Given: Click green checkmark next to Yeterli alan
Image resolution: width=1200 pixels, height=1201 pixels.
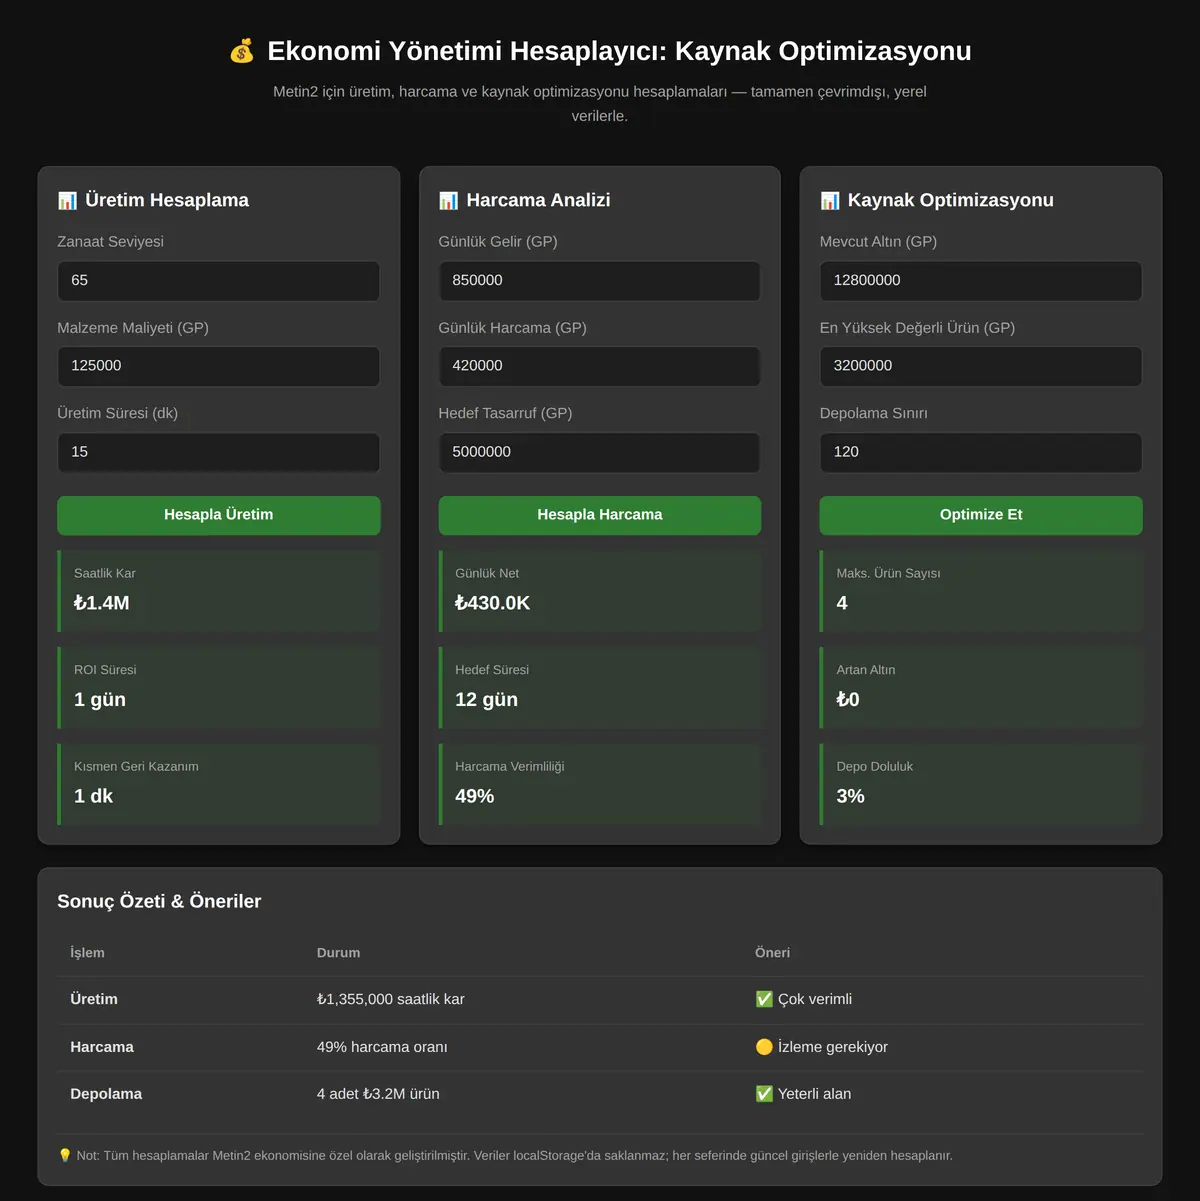Looking at the screenshot, I should pos(764,1094).
